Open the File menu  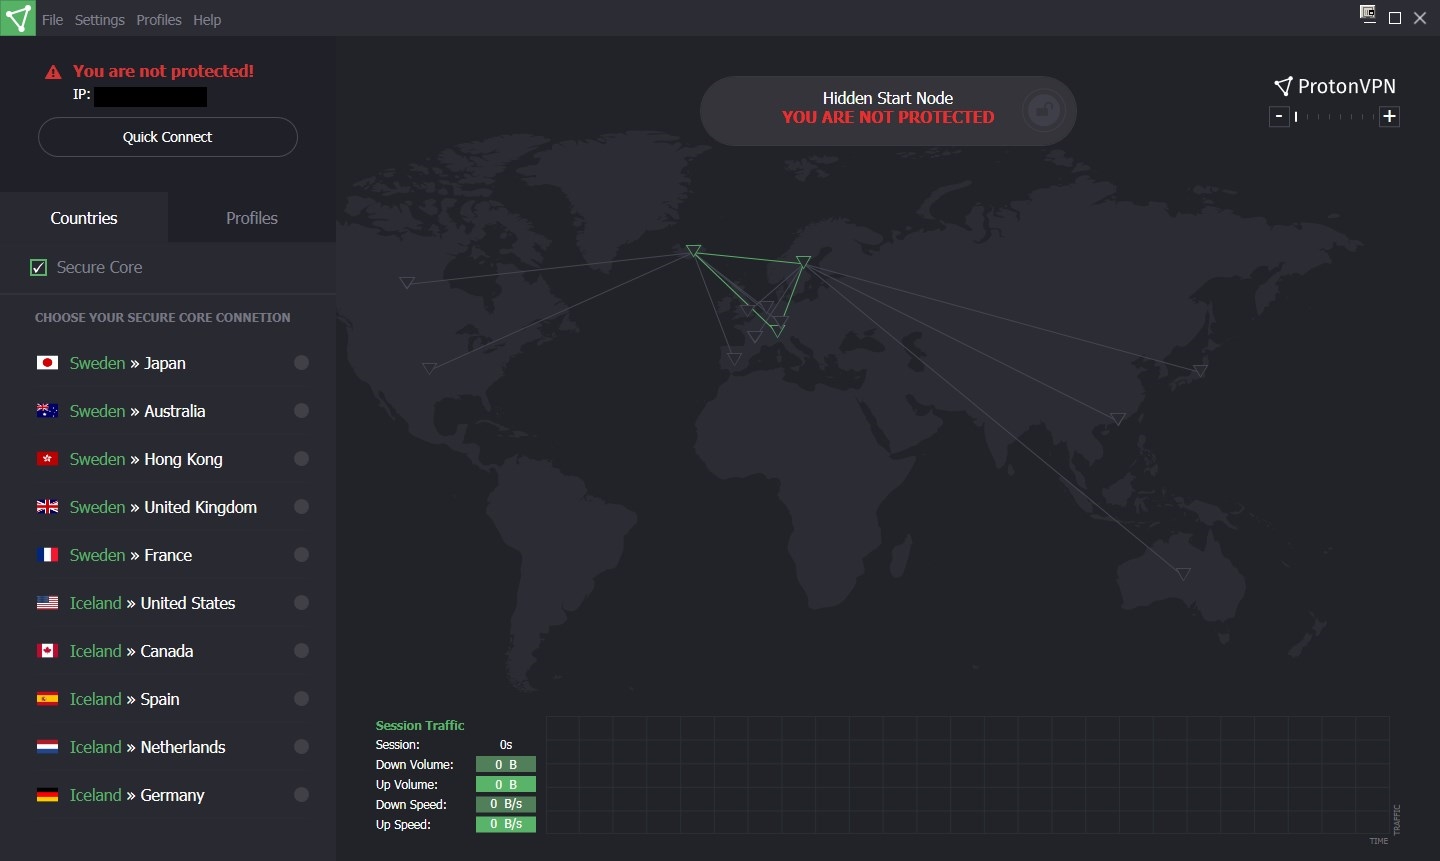click(x=52, y=20)
